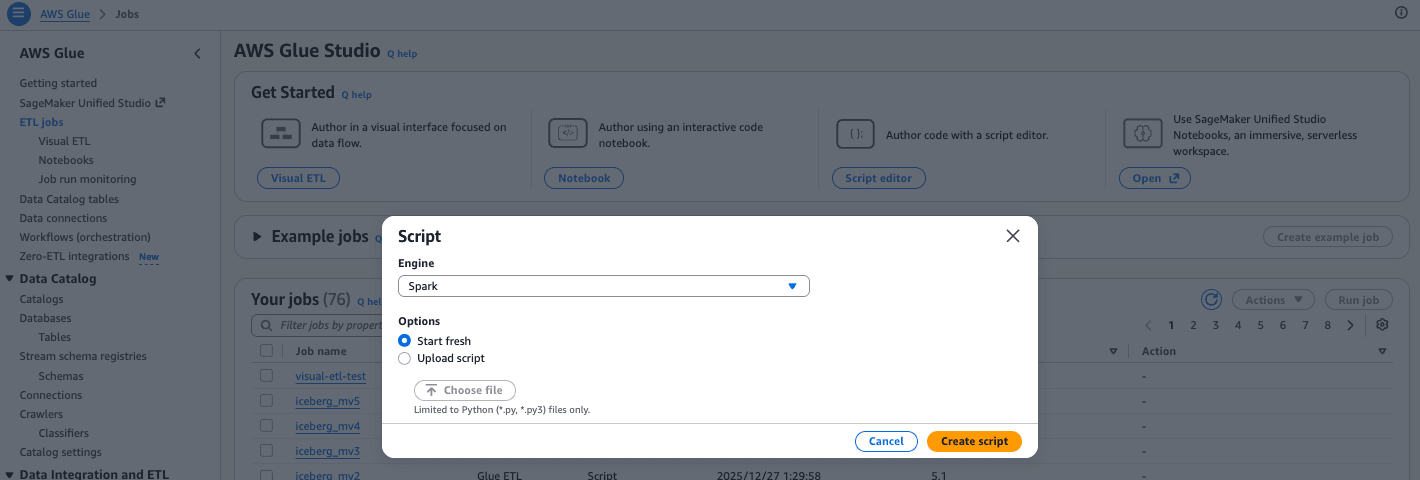
Task: Open the Actions dropdown
Action: pyautogui.click(x=1273, y=300)
